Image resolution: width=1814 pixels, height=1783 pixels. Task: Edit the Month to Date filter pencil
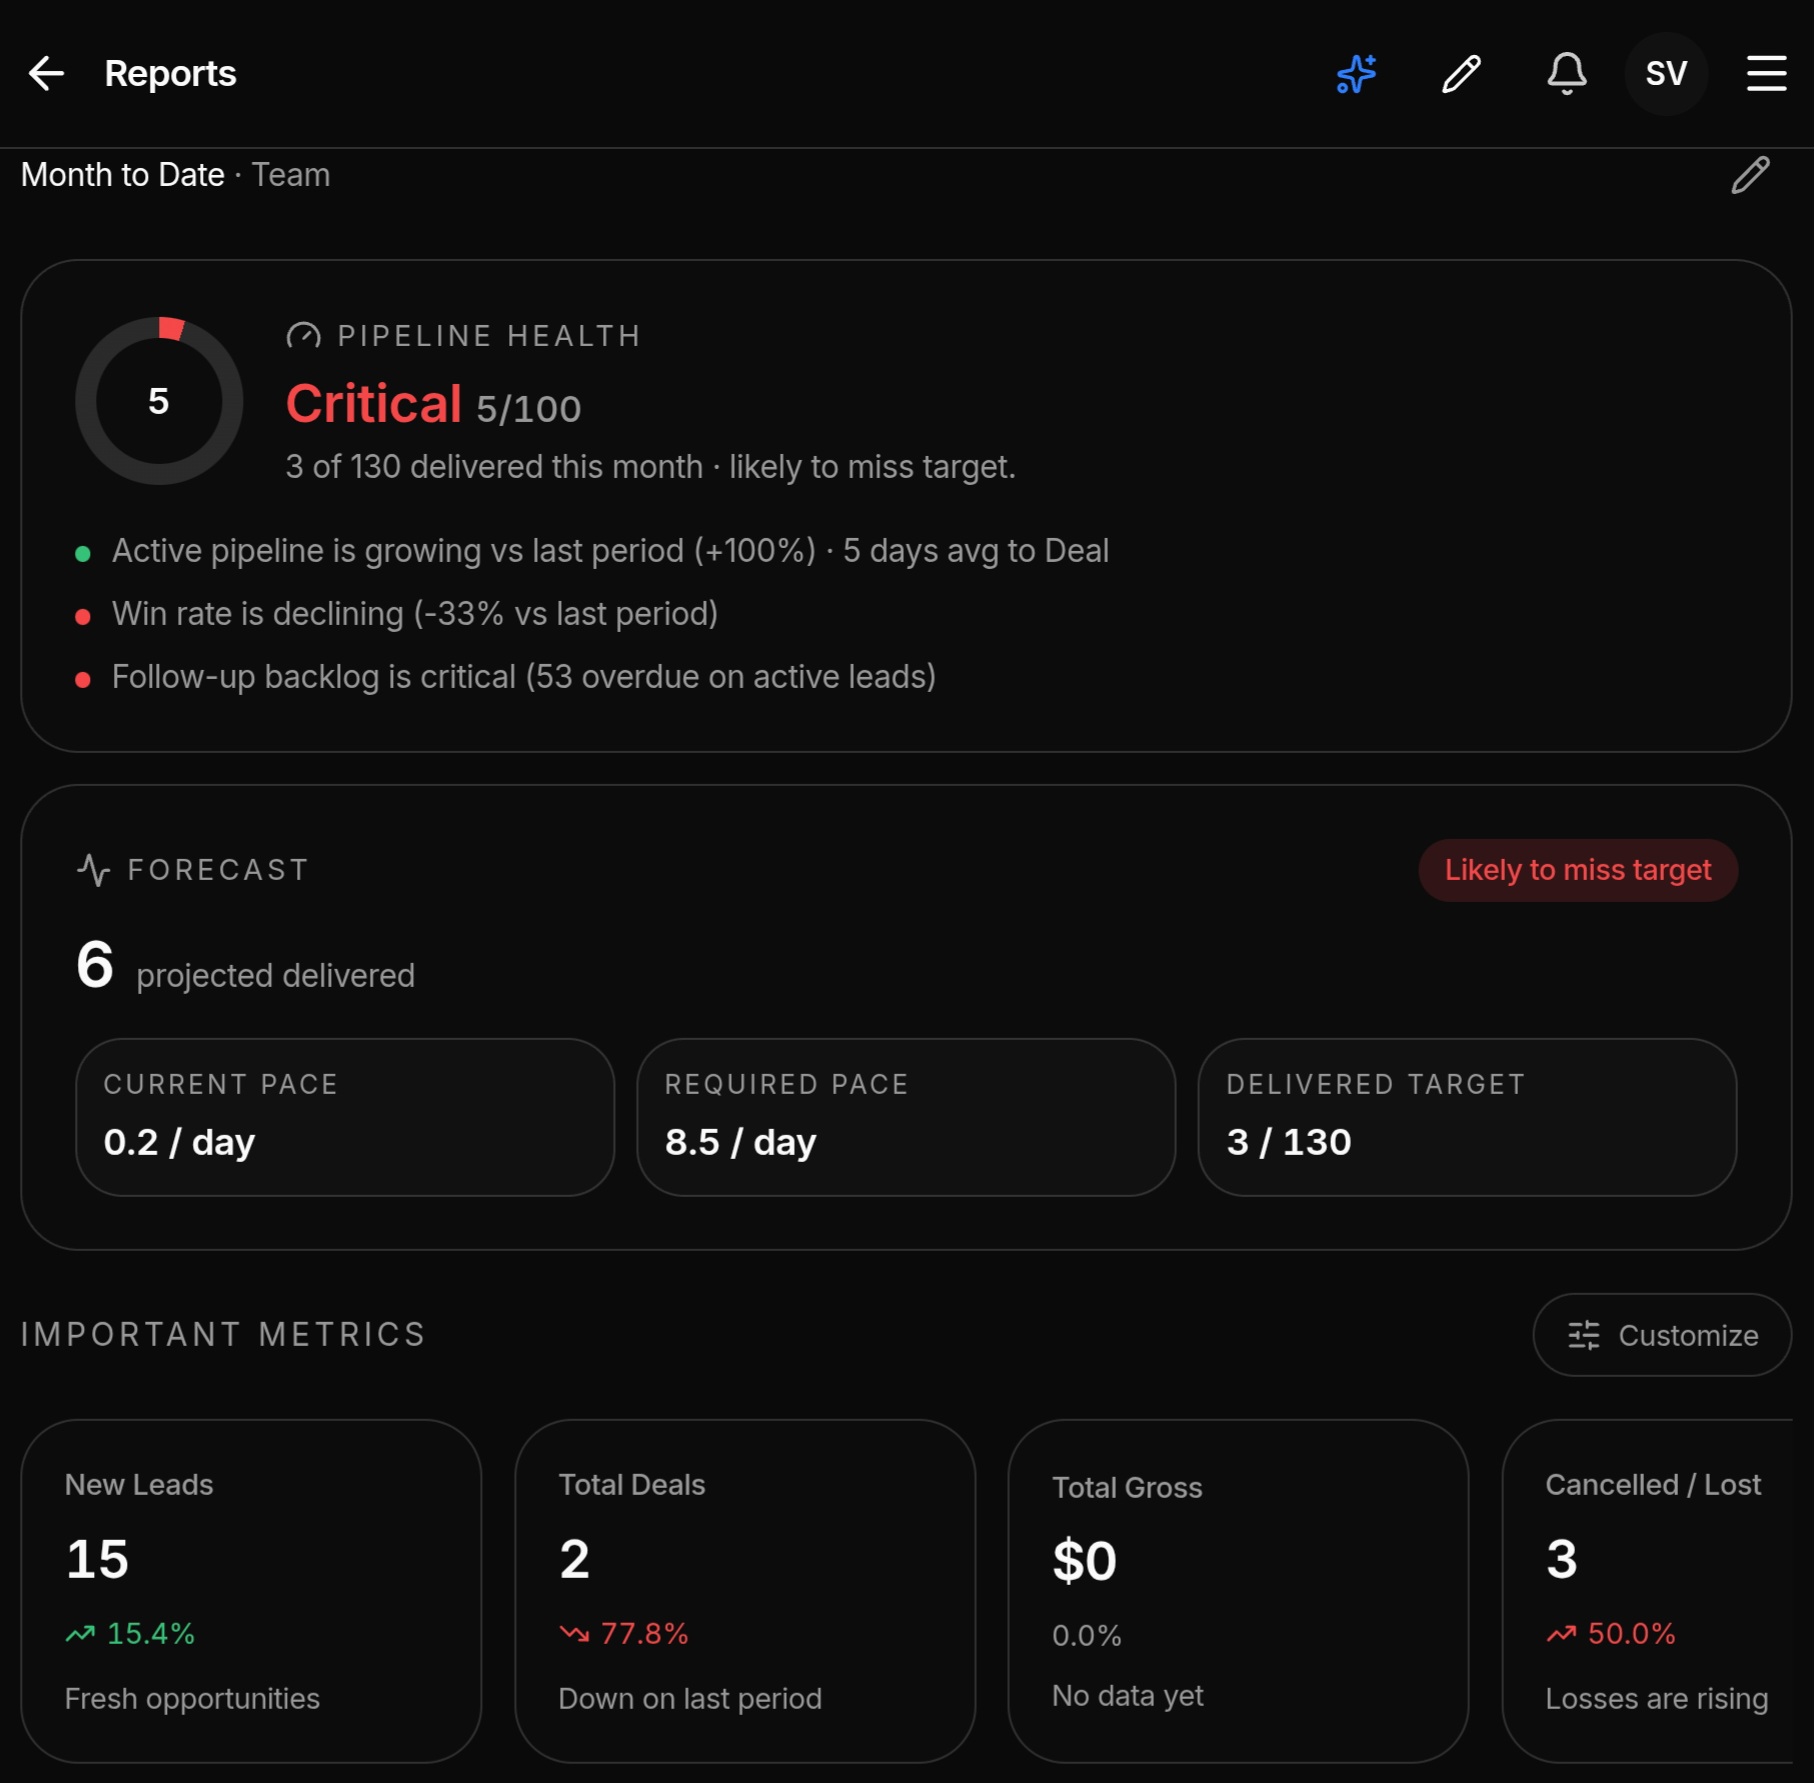point(1750,175)
